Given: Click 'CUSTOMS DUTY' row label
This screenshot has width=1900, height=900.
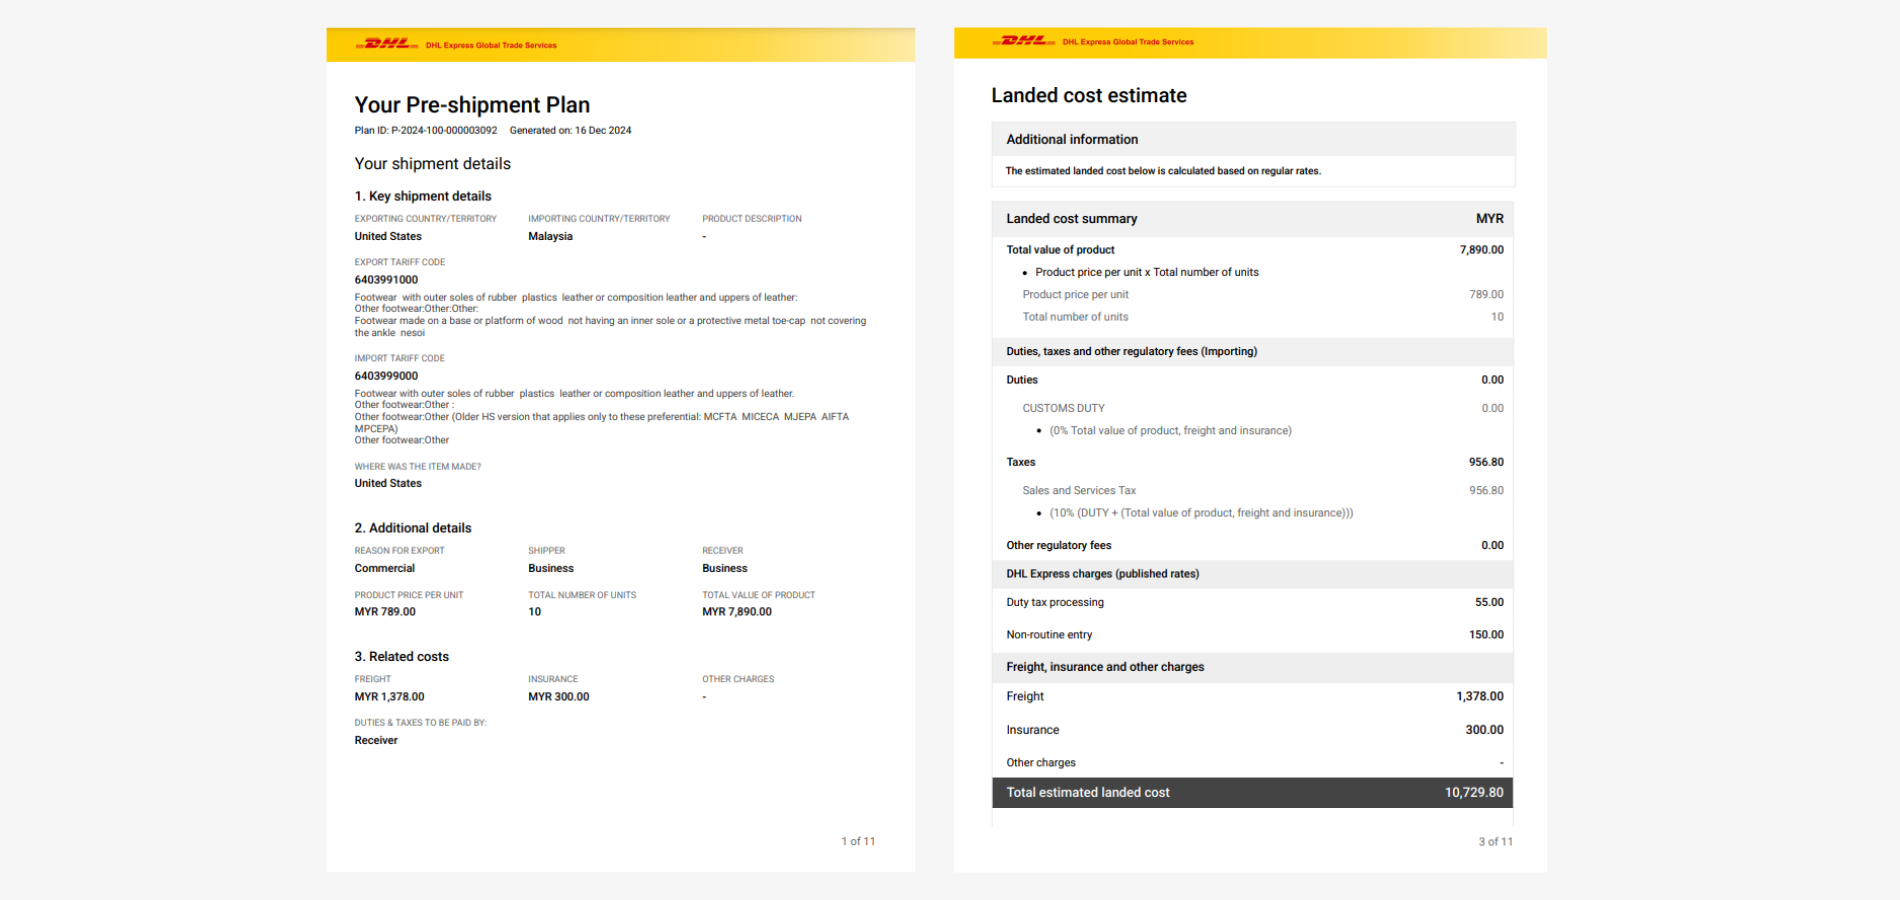Looking at the screenshot, I should click(x=1063, y=408).
